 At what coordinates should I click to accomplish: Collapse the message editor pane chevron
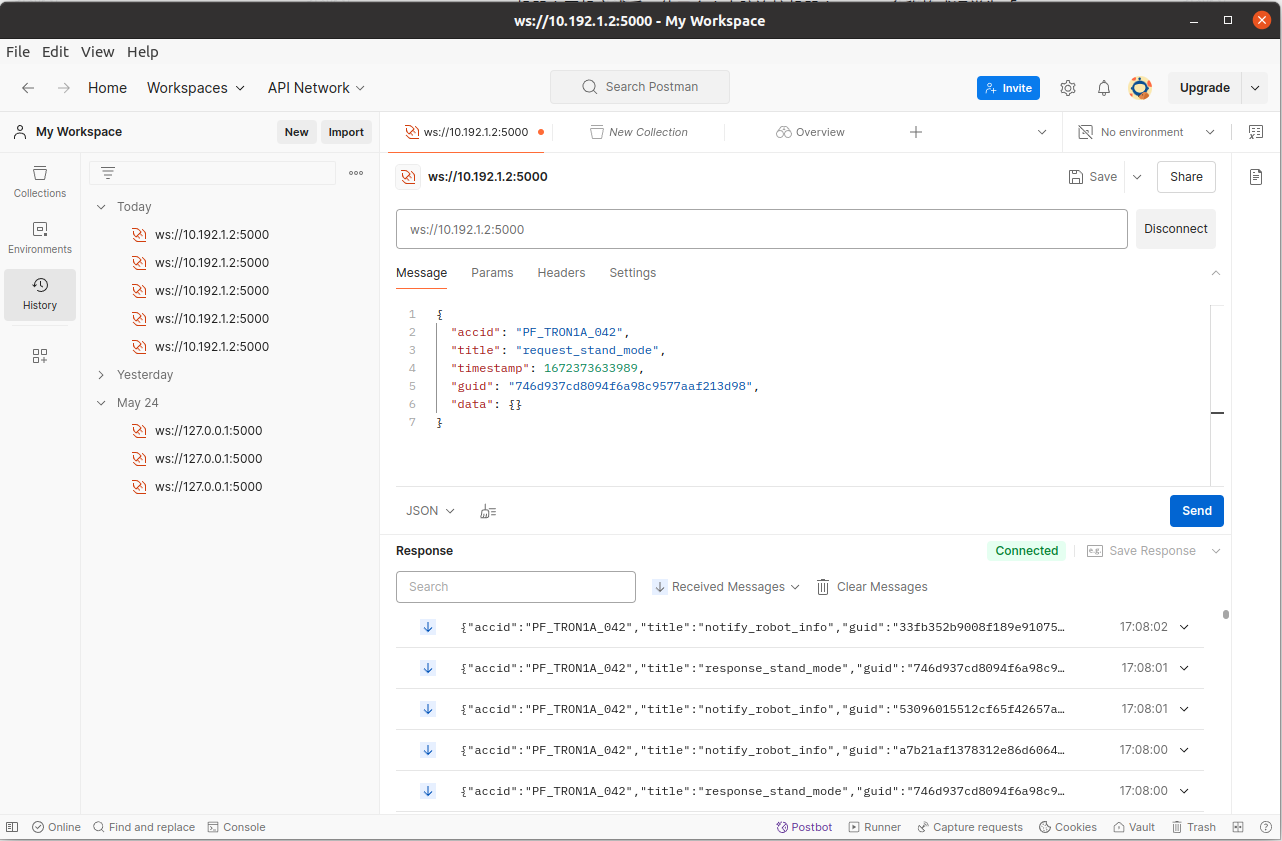tap(1216, 273)
